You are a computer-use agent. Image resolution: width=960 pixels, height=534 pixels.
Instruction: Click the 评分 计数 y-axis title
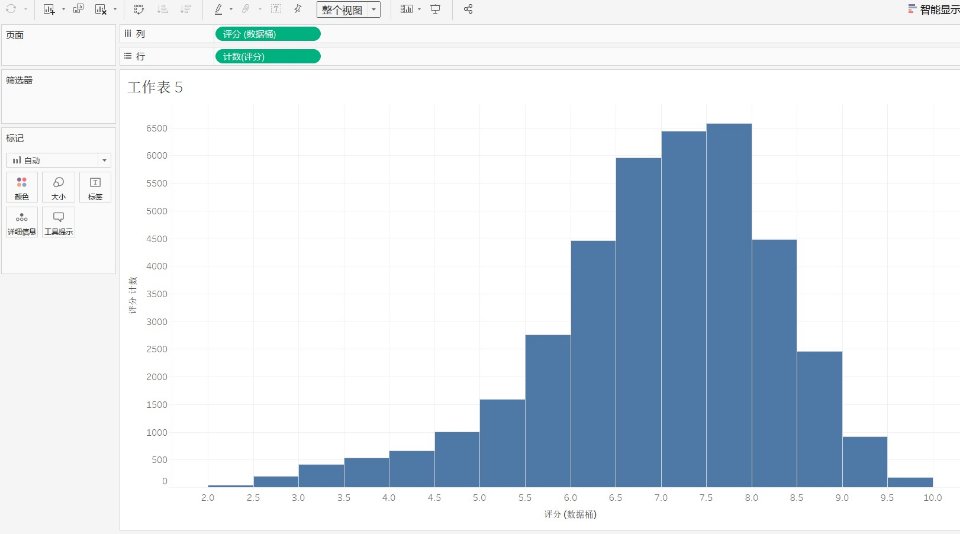(133, 296)
